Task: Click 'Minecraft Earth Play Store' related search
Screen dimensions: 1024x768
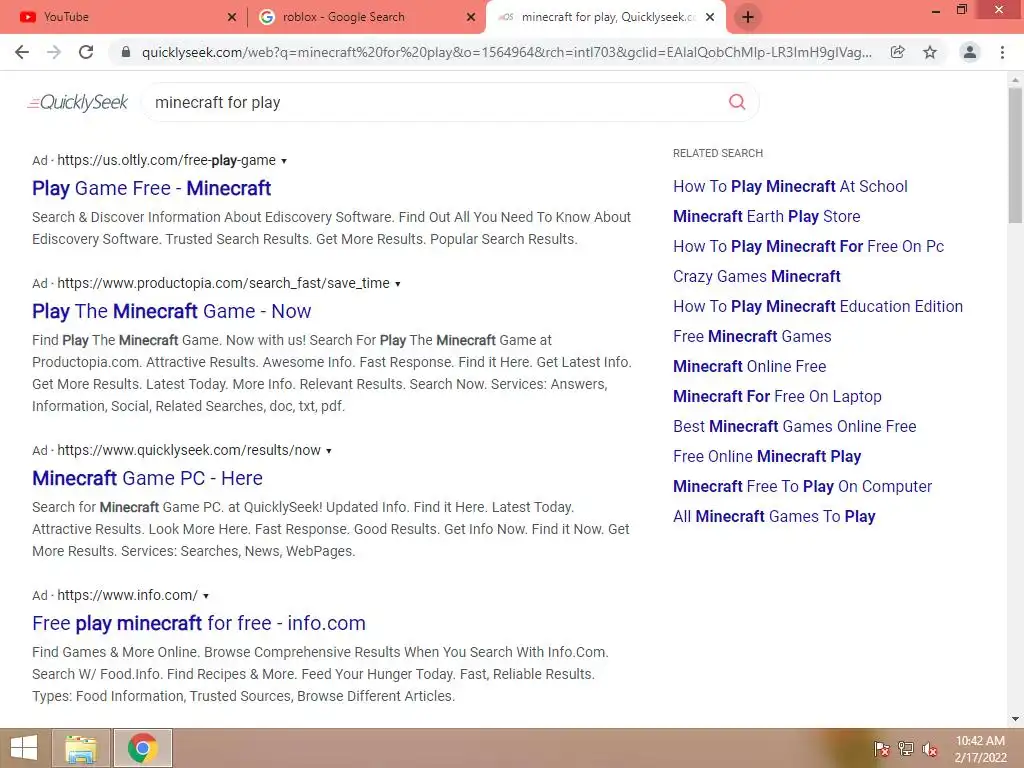Action: (767, 216)
